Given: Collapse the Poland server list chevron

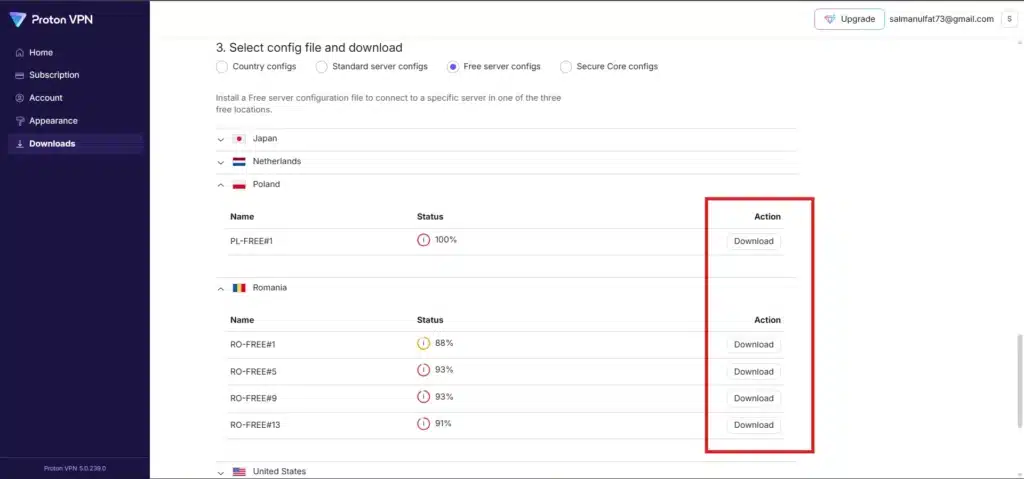Looking at the screenshot, I should click(221, 186).
